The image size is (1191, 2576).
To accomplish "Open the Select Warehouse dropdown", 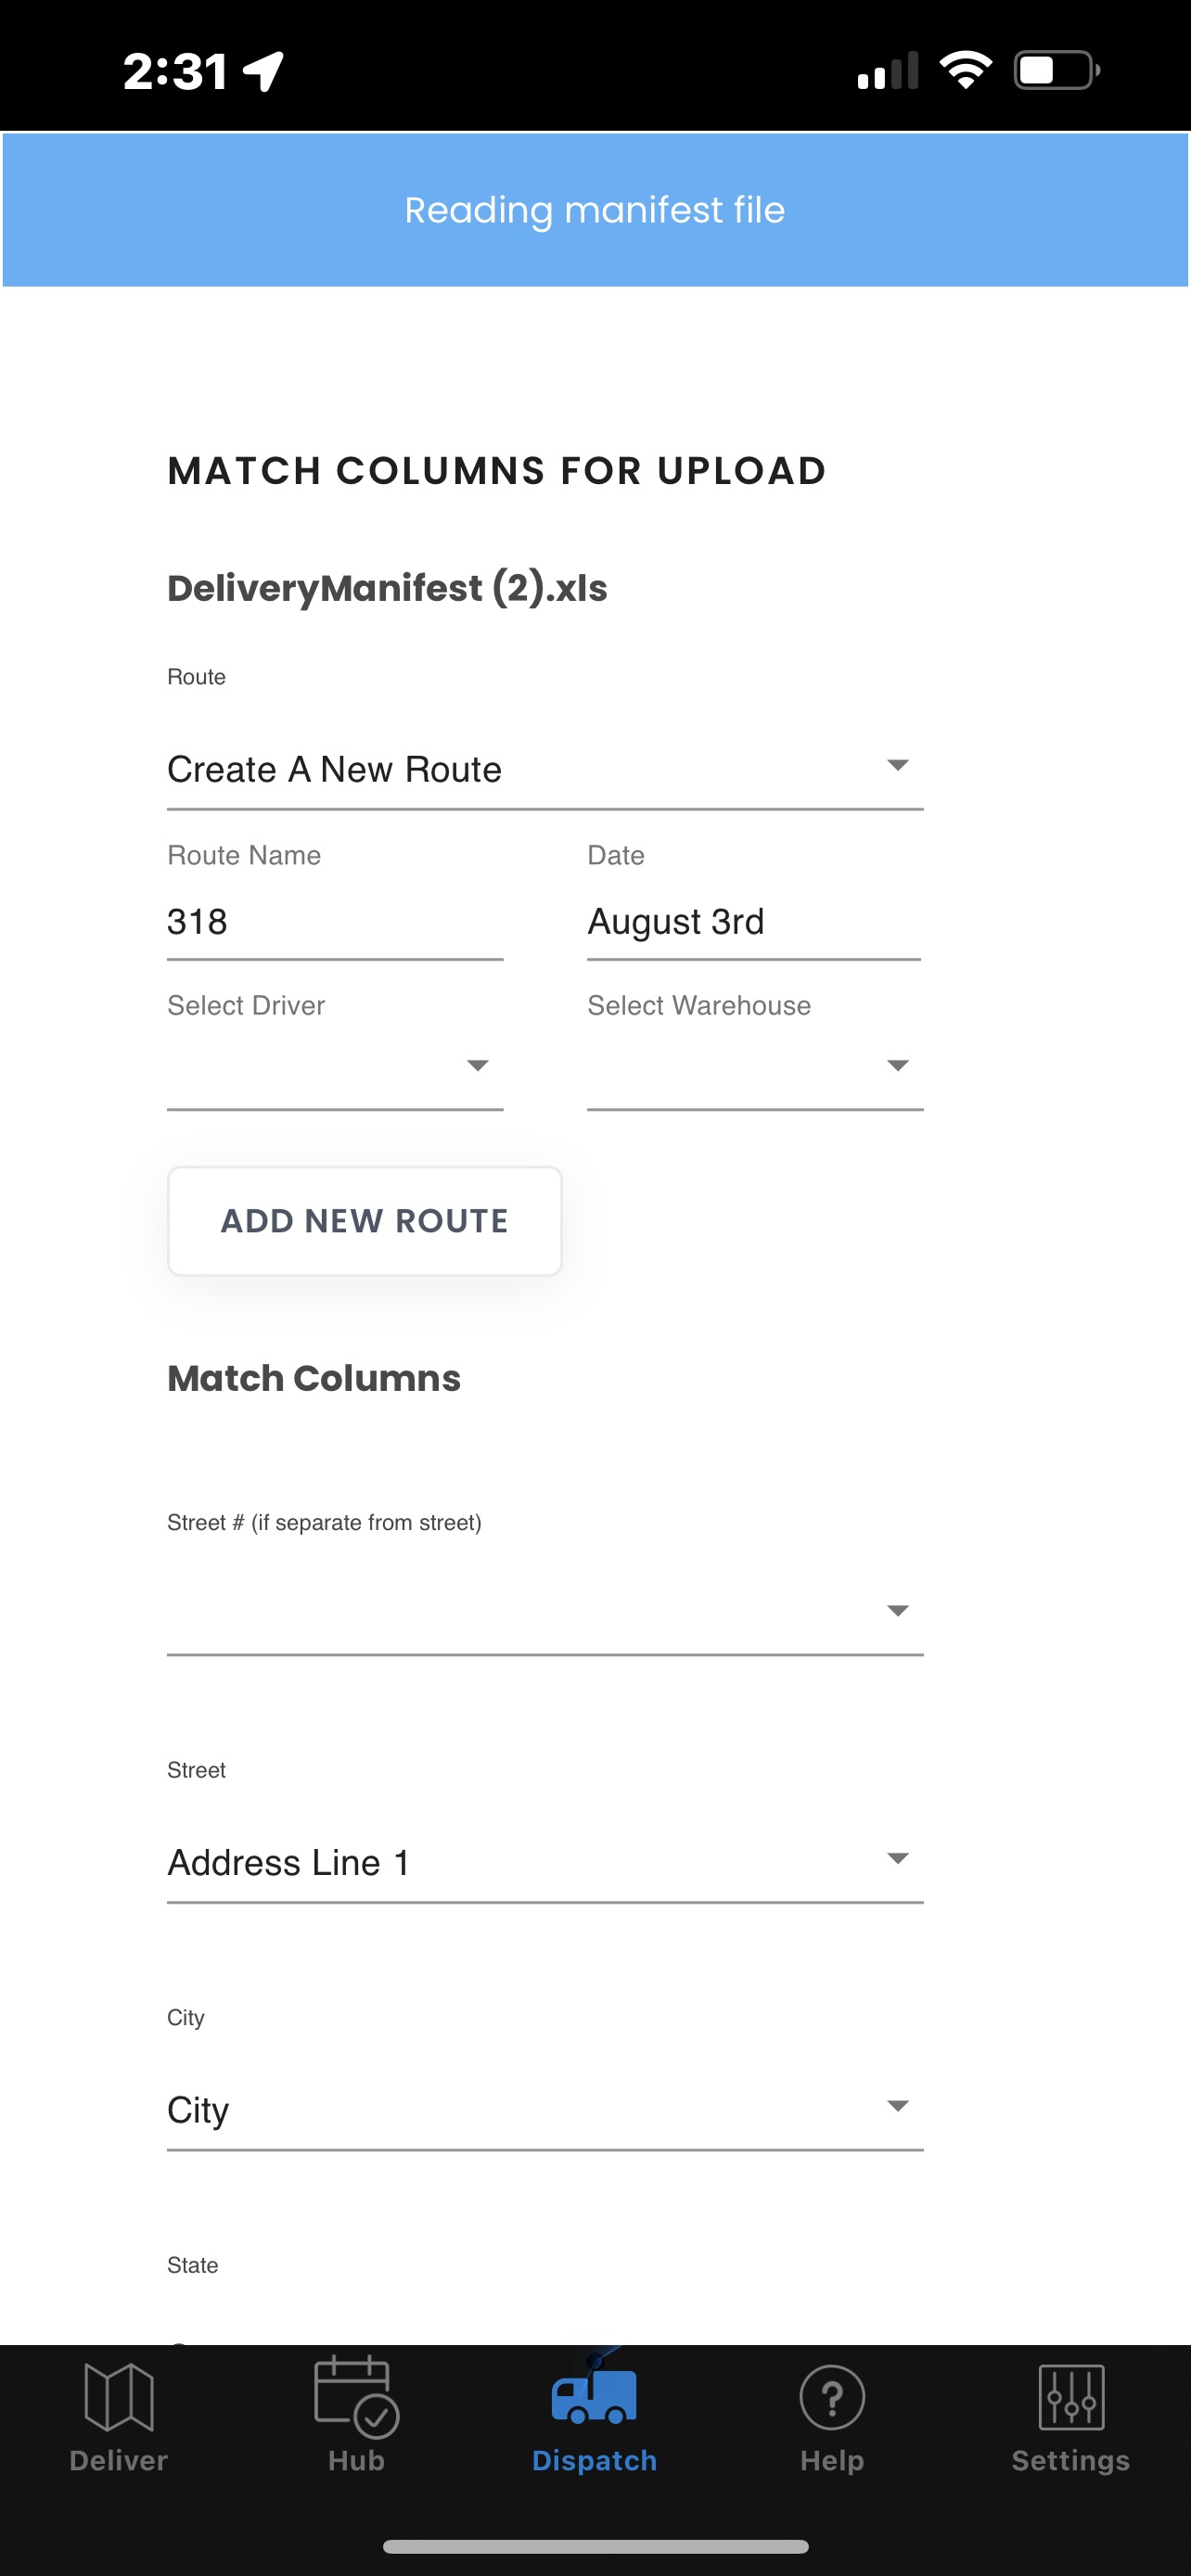I will point(755,1066).
